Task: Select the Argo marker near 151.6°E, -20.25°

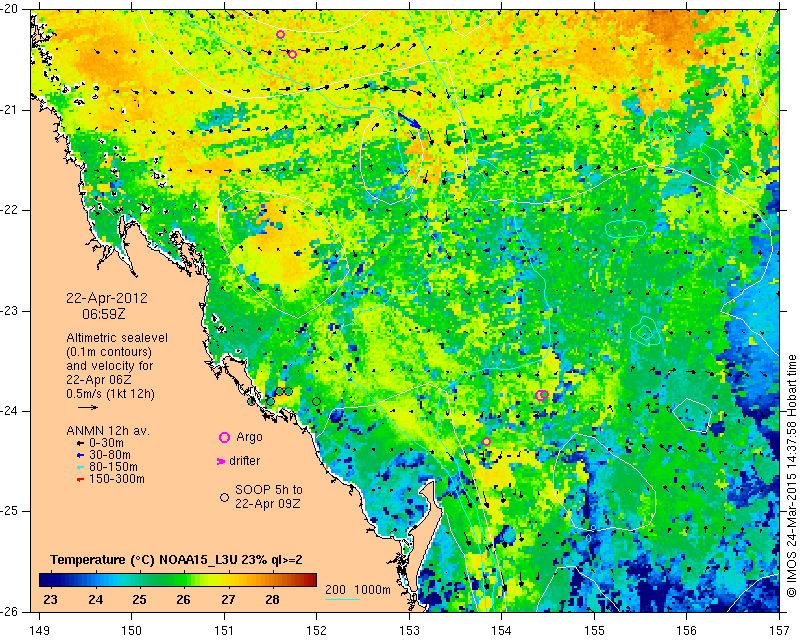Action: click(x=280, y=35)
